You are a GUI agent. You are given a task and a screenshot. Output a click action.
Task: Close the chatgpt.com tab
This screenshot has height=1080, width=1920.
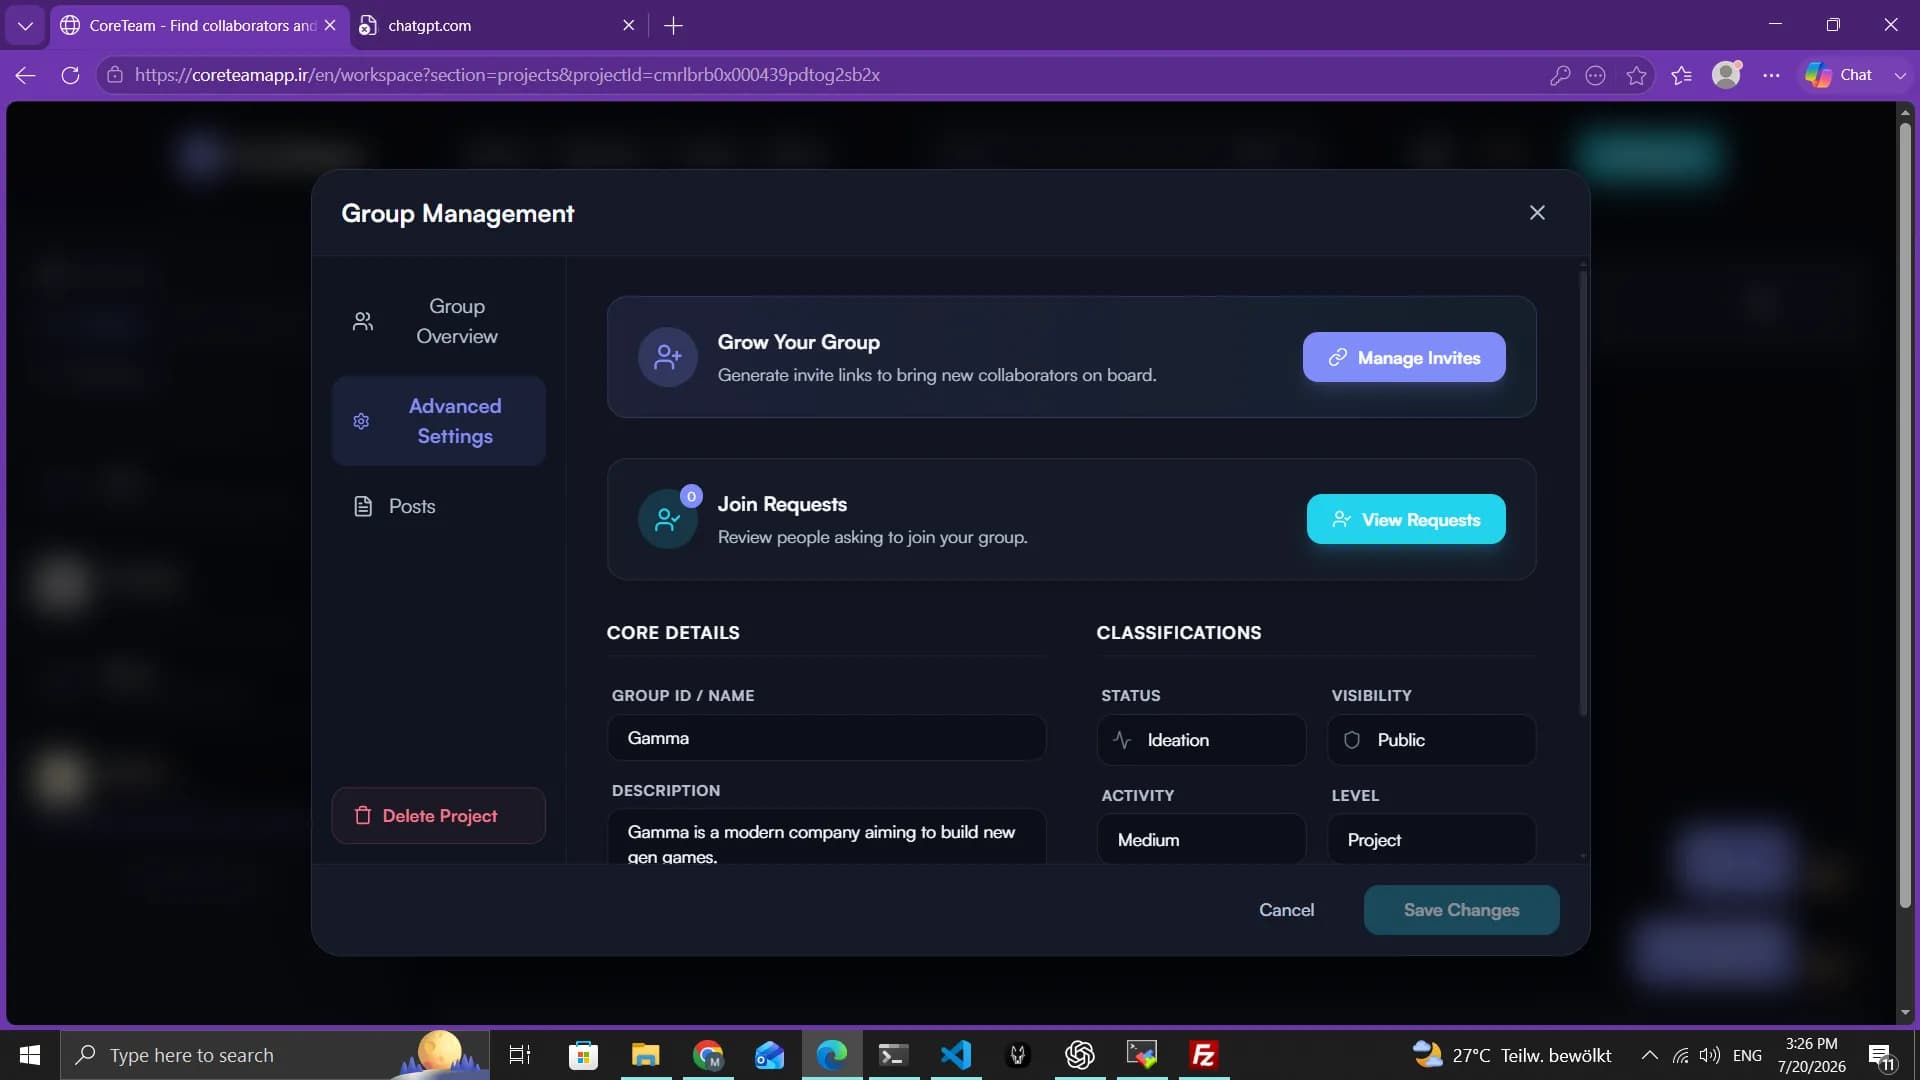point(628,25)
